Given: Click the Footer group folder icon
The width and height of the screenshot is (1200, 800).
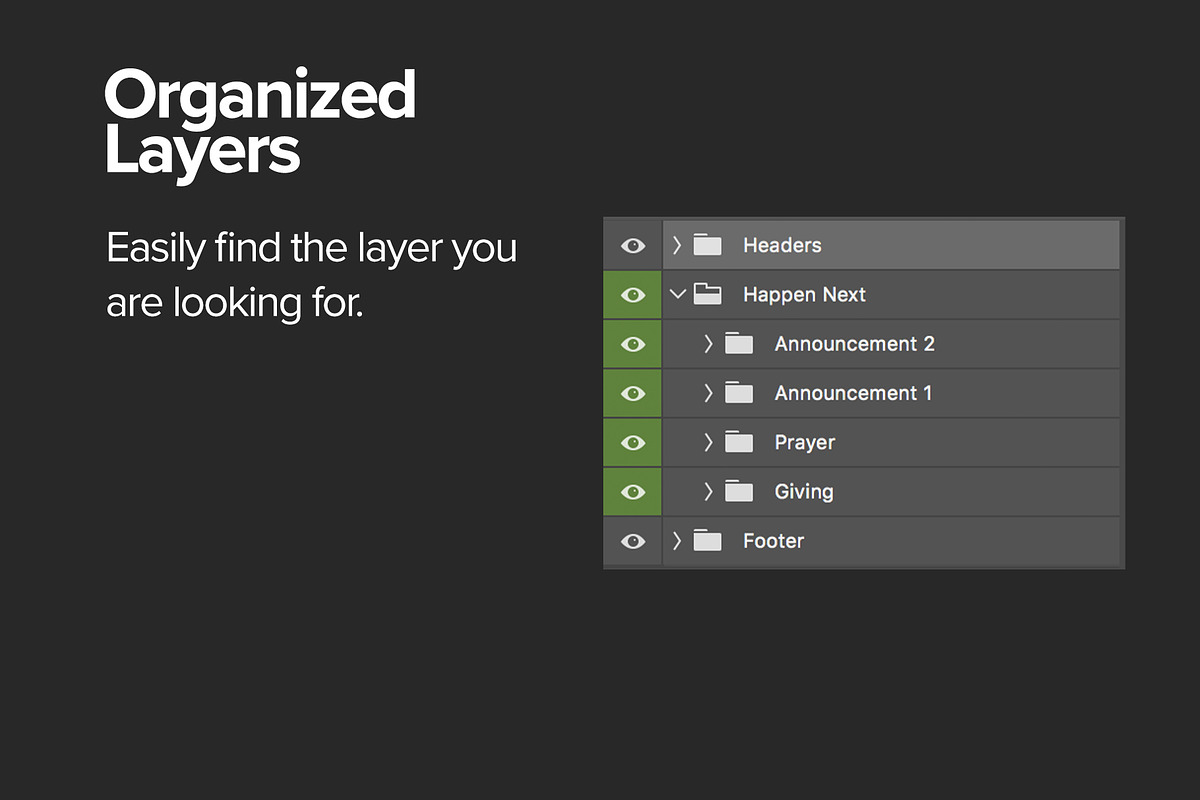Looking at the screenshot, I should point(707,541).
